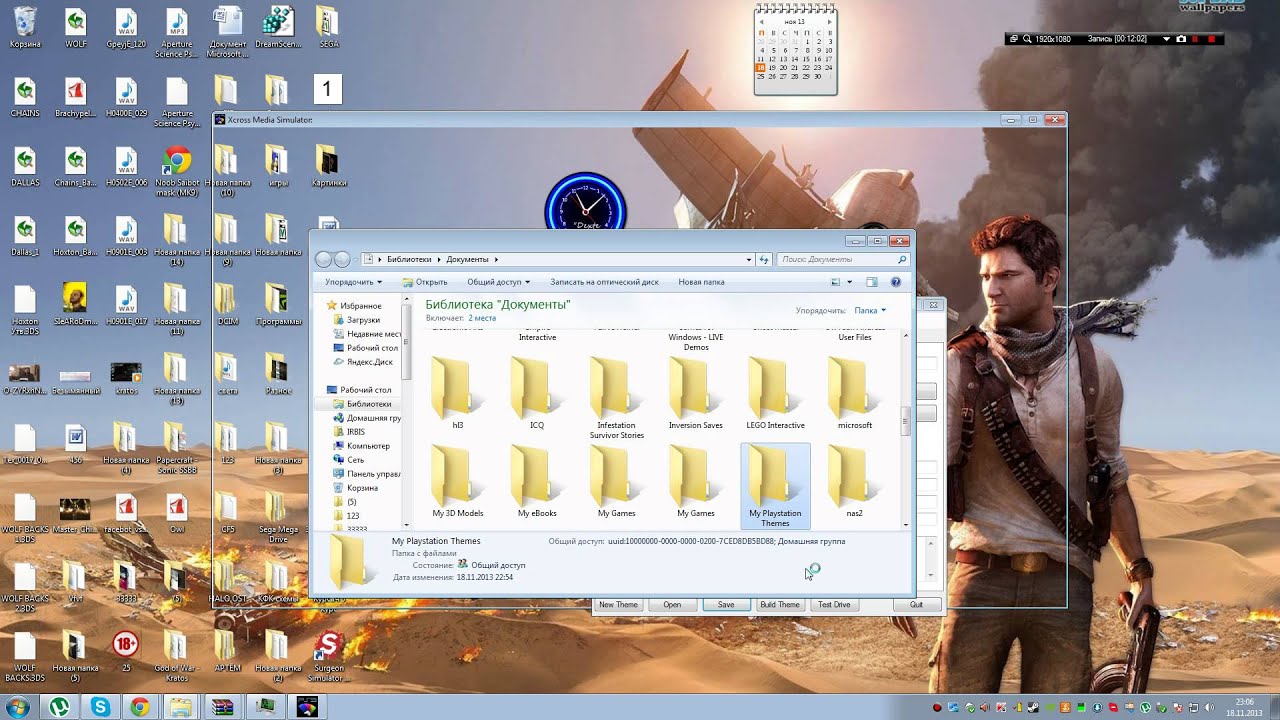Image resolution: width=1280 pixels, height=720 pixels.
Task: Click the Explorer back navigation arrow
Action: pos(323,259)
